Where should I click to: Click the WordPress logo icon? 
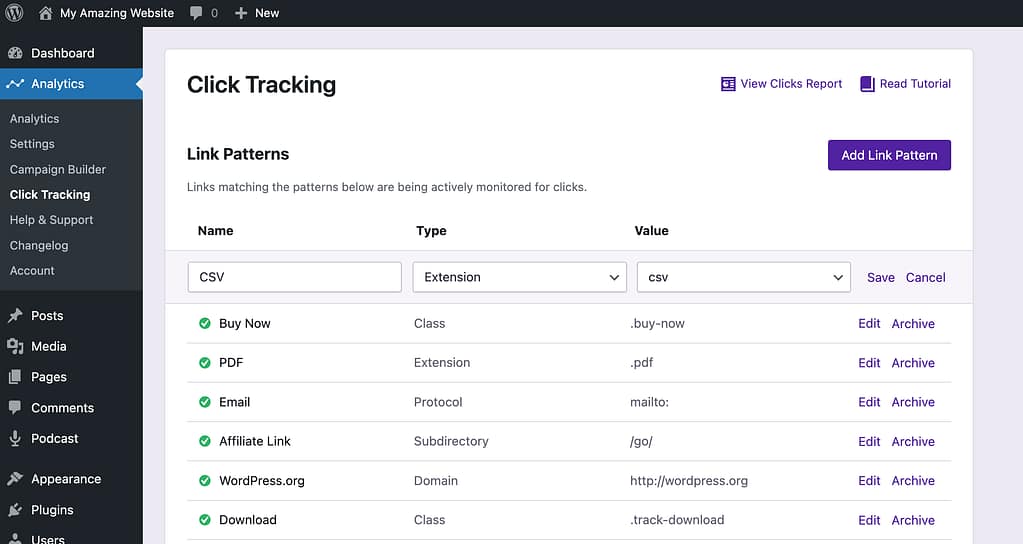click(14, 13)
